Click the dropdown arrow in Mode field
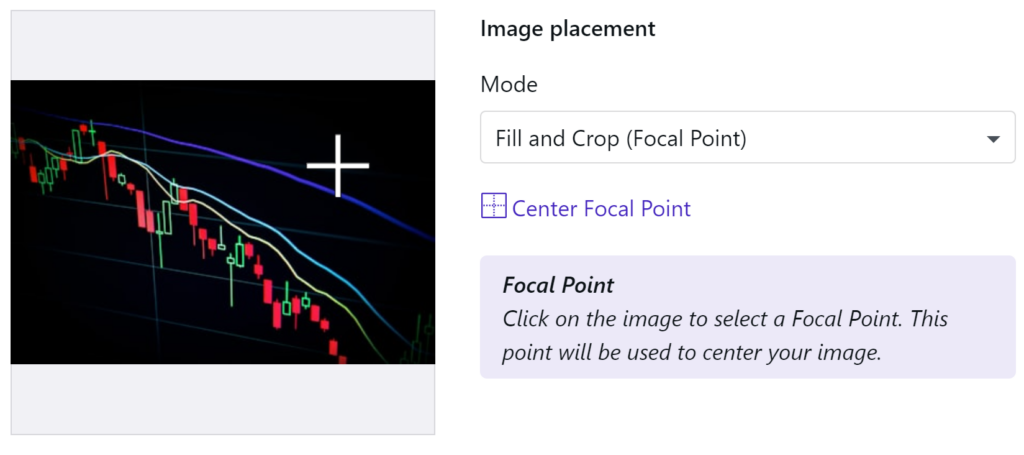Image resolution: width=1024 pixels, height=455 pixels. pyautogui.click(x=993, y=139)
